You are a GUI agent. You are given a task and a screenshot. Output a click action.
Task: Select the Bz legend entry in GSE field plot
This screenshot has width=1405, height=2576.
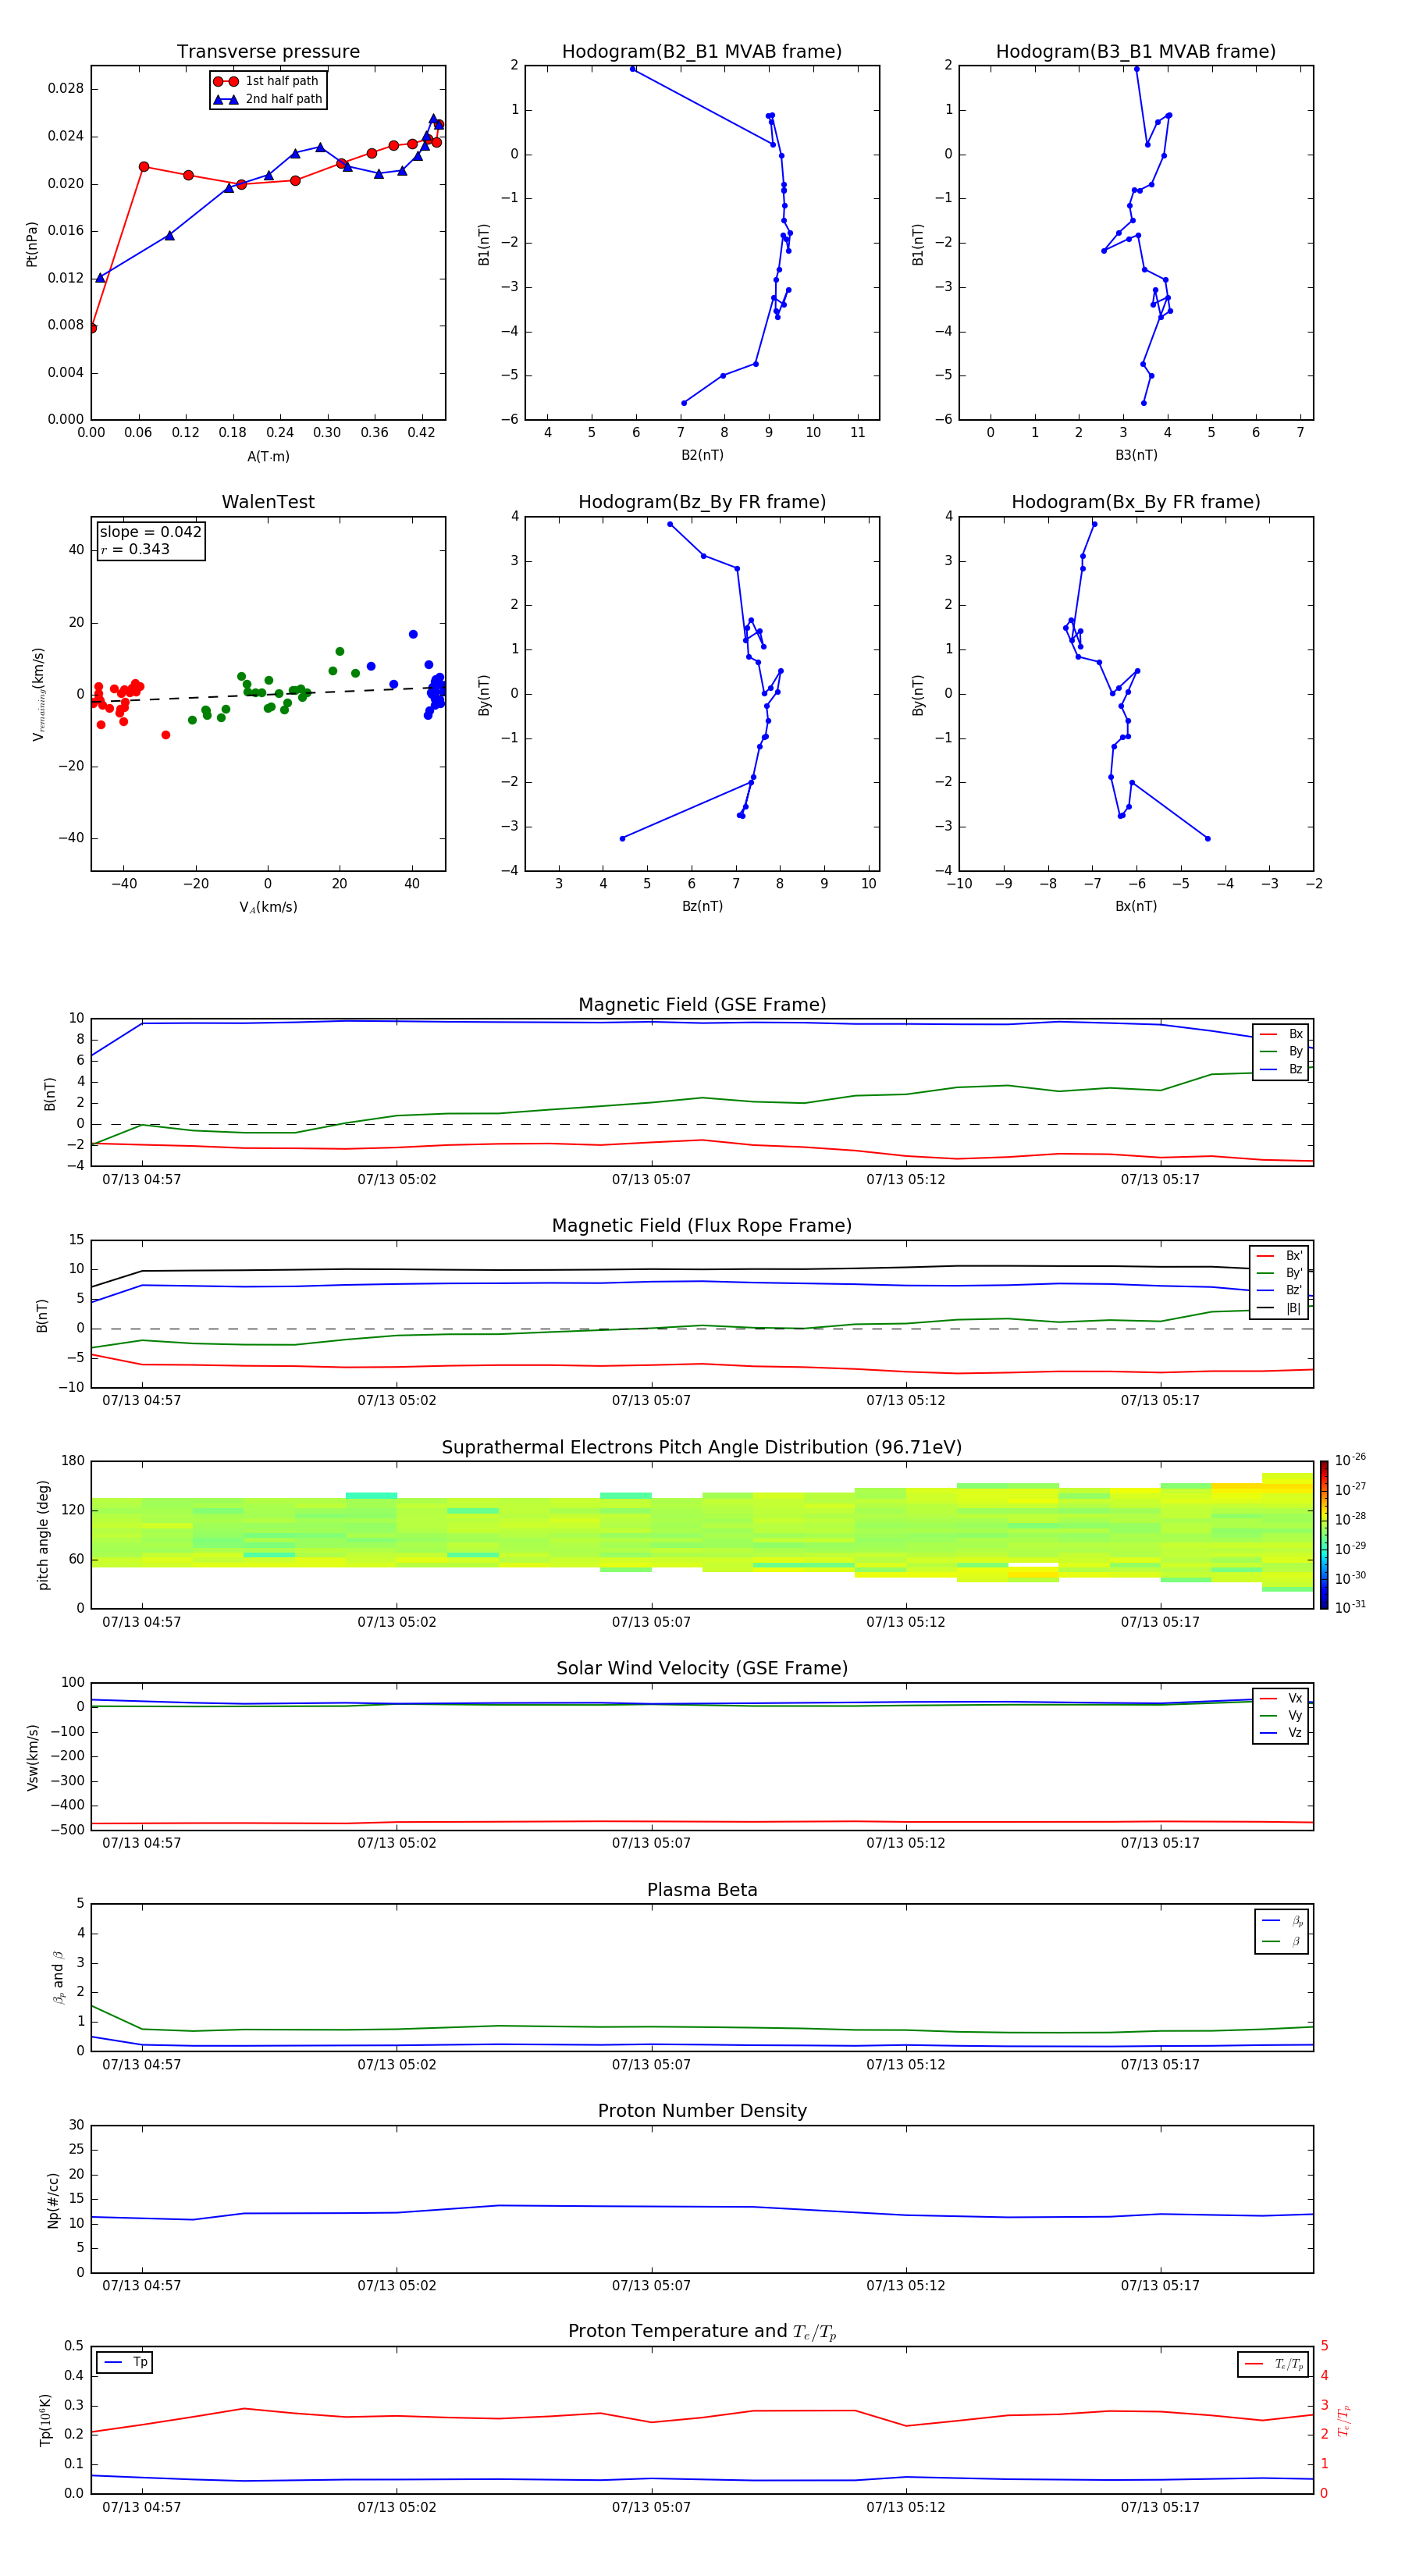point(1281,1069)
